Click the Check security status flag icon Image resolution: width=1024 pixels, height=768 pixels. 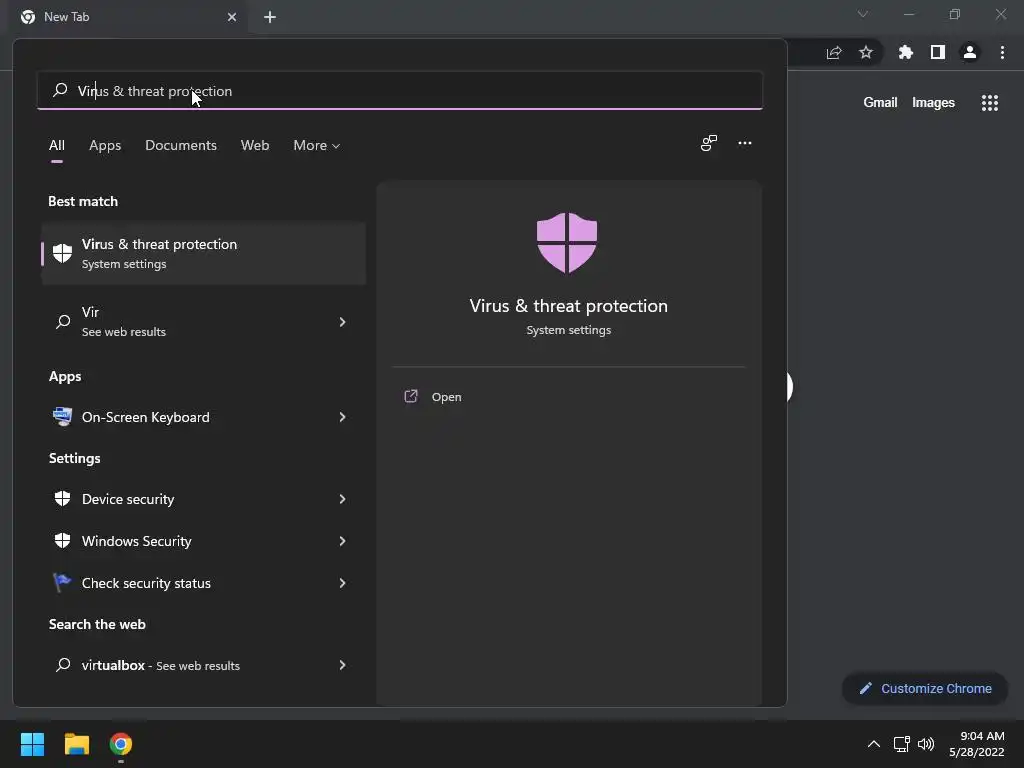62,583
